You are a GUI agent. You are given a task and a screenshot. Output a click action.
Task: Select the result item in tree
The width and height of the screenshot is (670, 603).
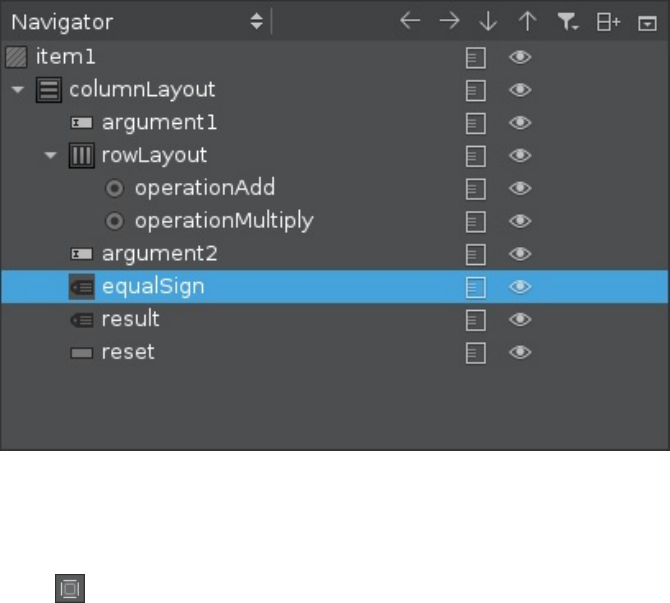tap(130, 319)
